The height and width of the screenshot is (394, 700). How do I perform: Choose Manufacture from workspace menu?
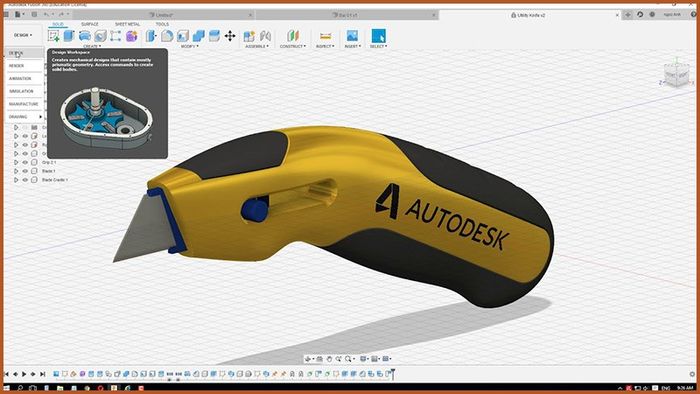click(24, 104)
